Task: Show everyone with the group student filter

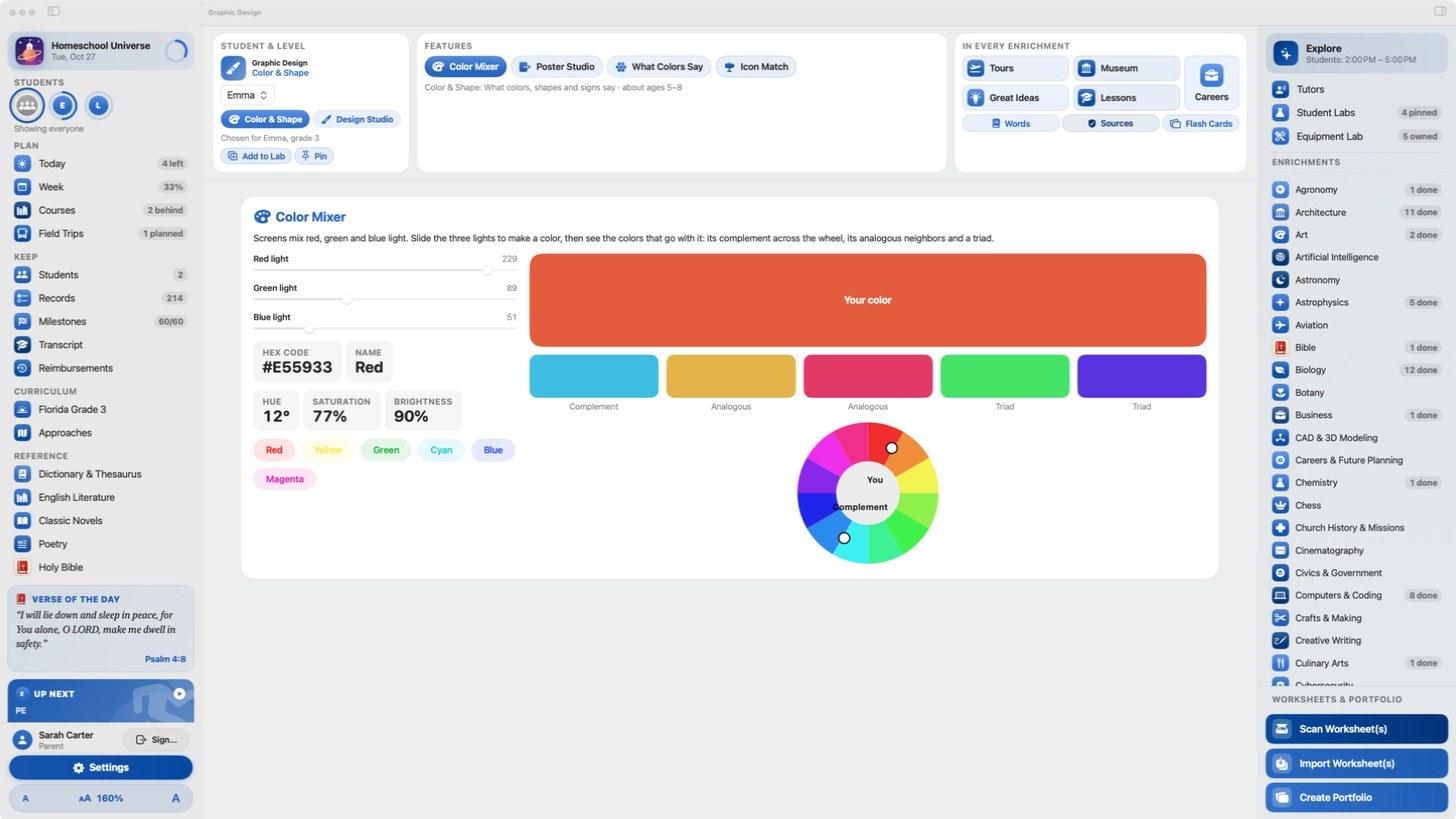Action: (x=27, y=105)
